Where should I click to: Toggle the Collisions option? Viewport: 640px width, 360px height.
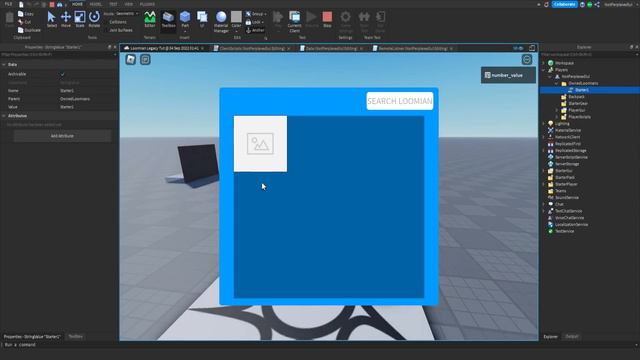pyautogui.click(x=118, y=22)
